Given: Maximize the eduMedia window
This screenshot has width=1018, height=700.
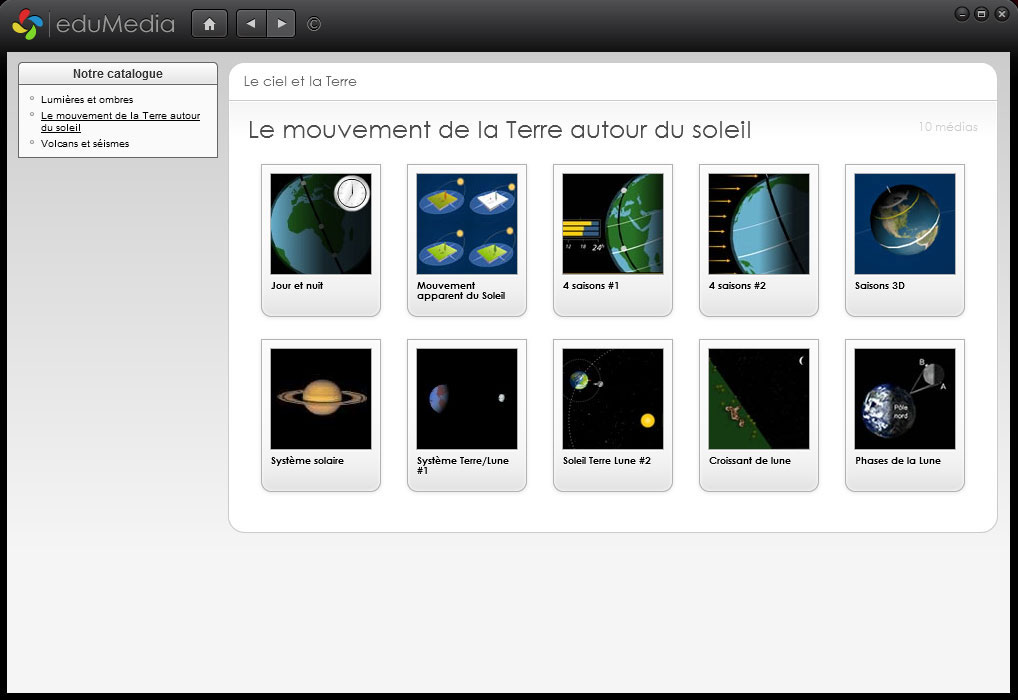Looking at the screenshot, I should coord(981,13).
